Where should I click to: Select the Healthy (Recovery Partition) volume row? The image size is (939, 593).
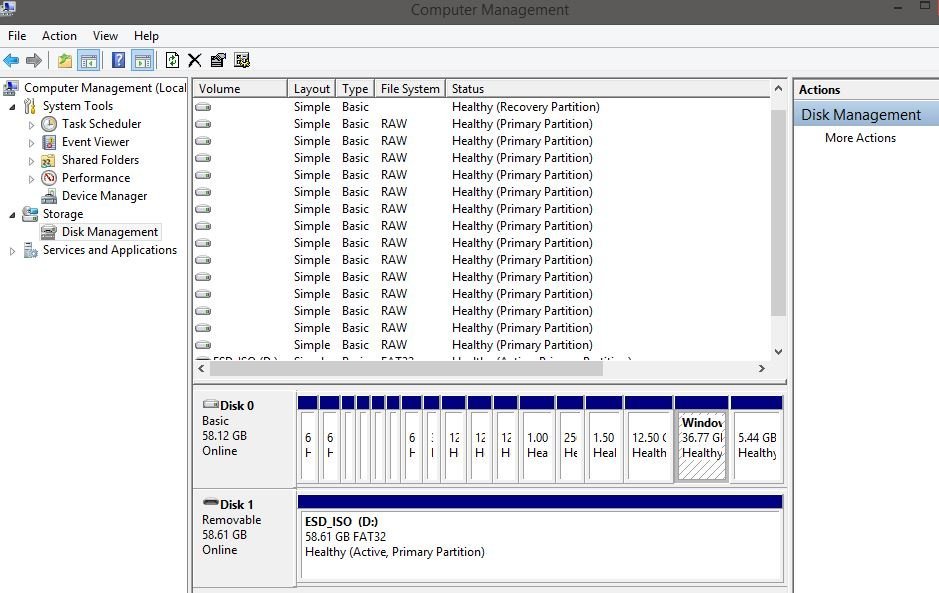point(482,107)
